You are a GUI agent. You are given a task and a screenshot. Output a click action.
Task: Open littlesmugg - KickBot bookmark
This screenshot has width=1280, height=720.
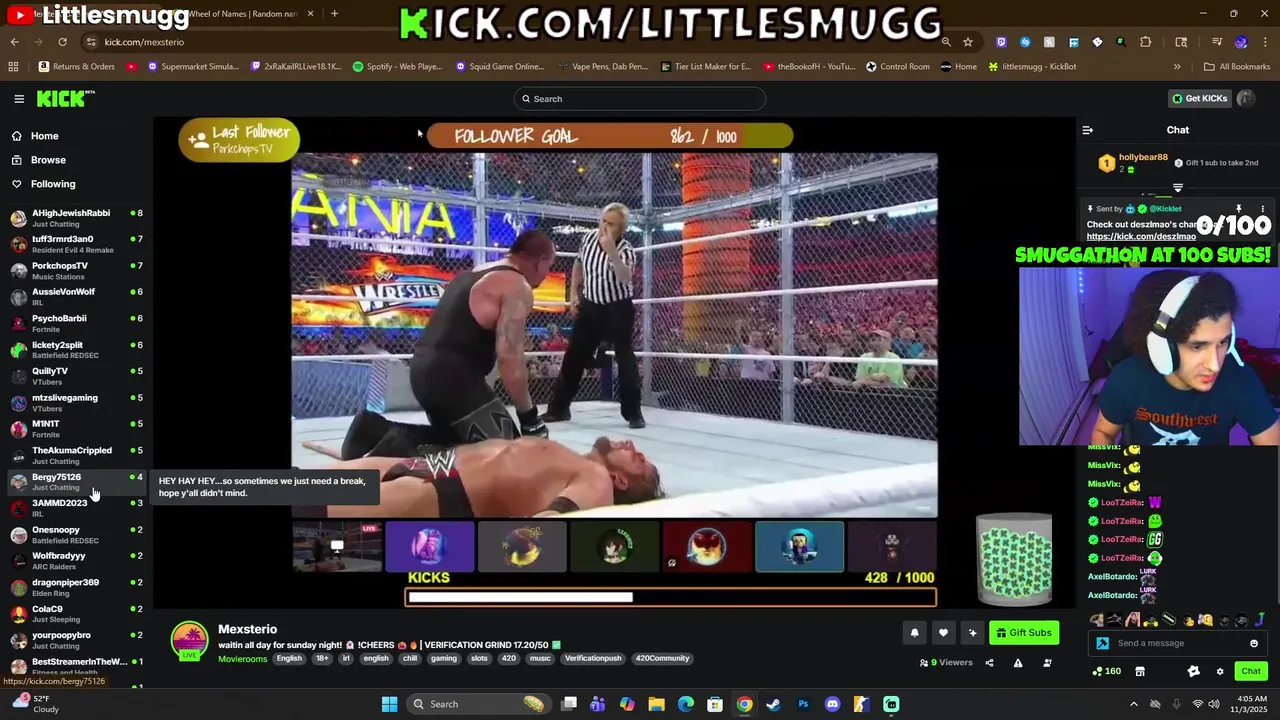(x=1032, y=67)
